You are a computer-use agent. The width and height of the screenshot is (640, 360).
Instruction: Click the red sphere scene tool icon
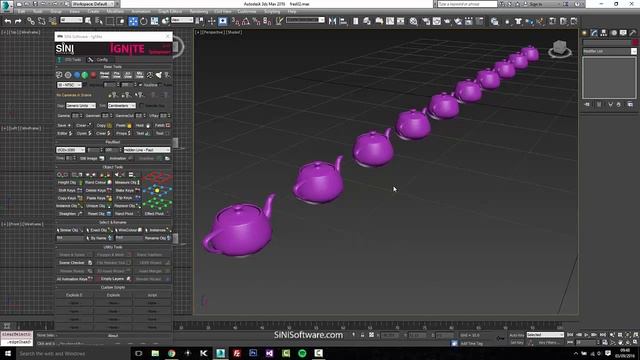pyautogui.click(x=93, y=75)
